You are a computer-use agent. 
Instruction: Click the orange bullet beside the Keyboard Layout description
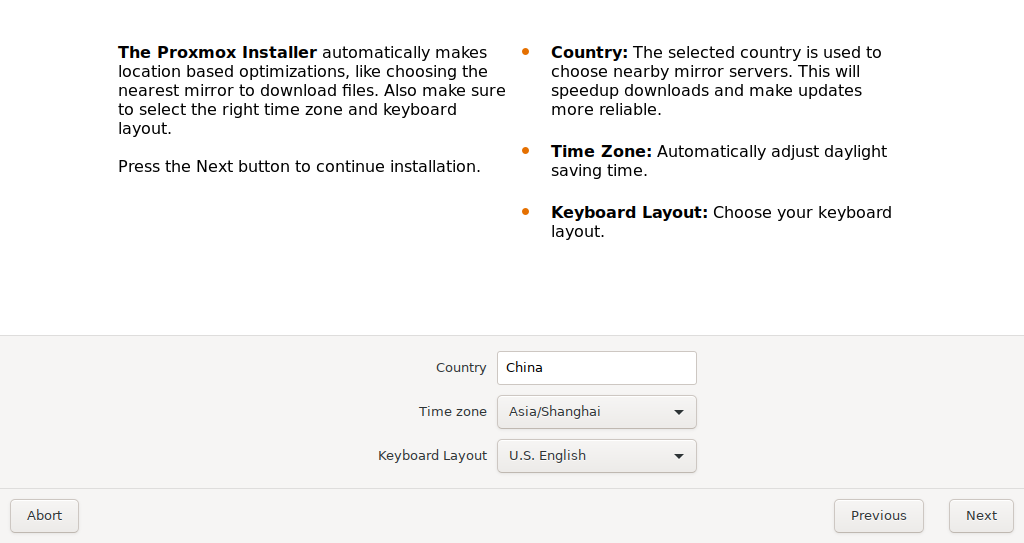(x=525, y=212)
